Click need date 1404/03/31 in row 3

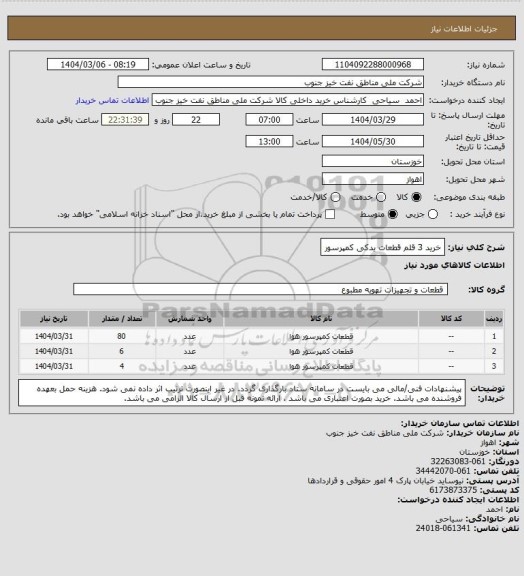click(x=54, y=366)
